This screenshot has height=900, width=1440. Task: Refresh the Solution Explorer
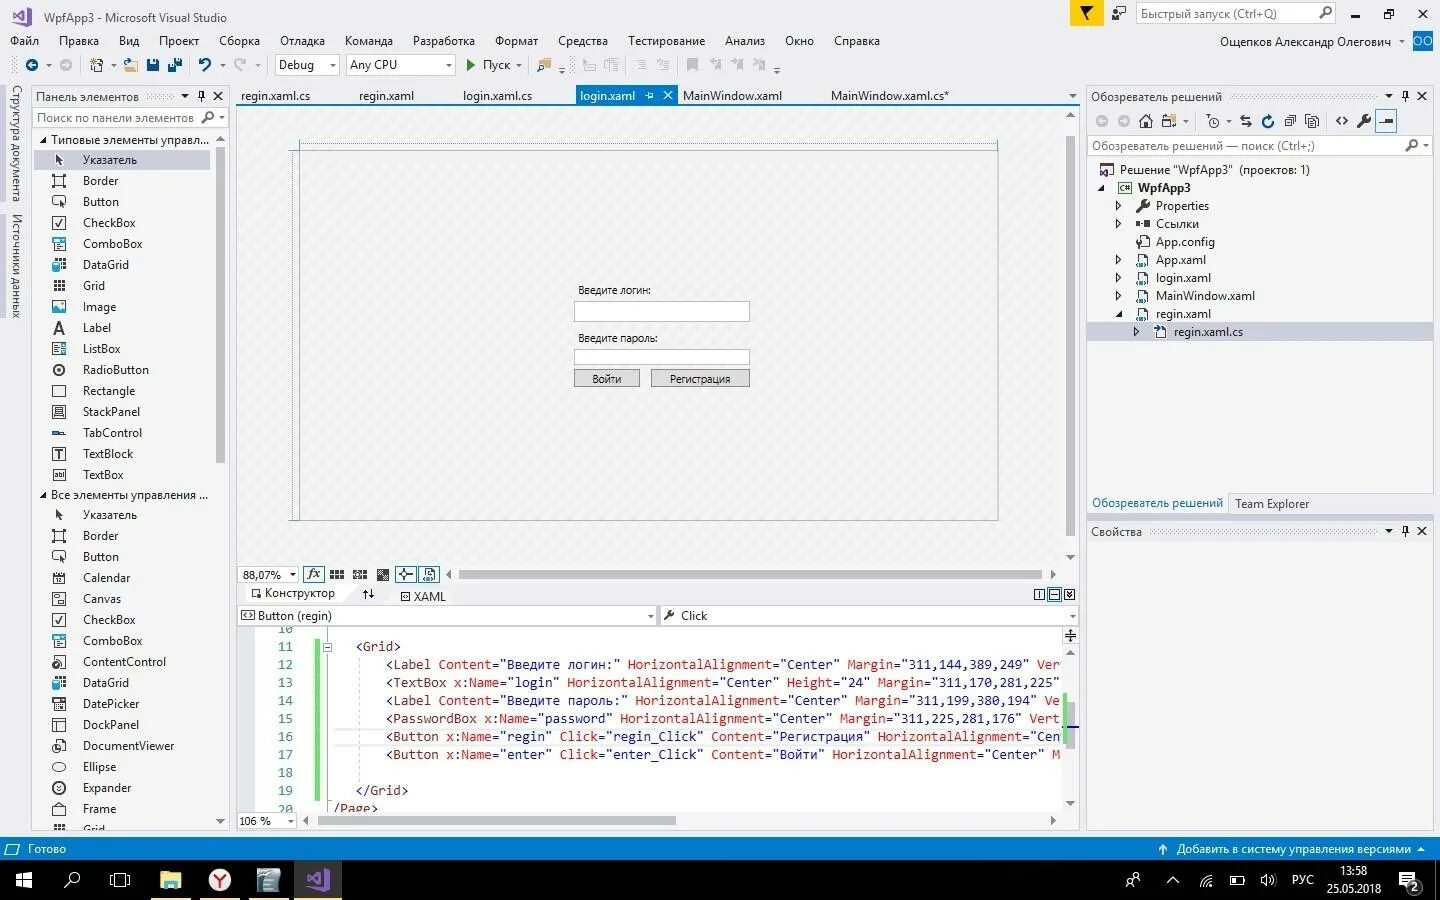[x=1268, y=121]
